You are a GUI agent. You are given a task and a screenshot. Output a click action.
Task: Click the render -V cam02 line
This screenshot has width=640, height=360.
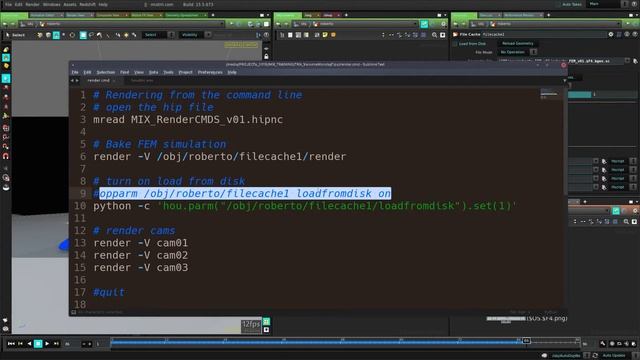[141, 255]
